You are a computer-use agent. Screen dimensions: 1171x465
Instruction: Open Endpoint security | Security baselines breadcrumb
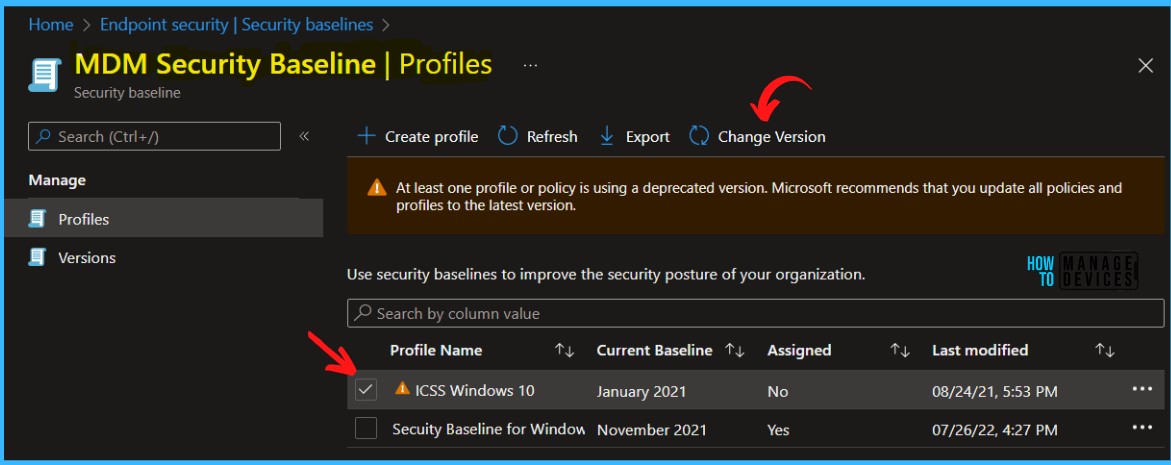click(237, 25)
